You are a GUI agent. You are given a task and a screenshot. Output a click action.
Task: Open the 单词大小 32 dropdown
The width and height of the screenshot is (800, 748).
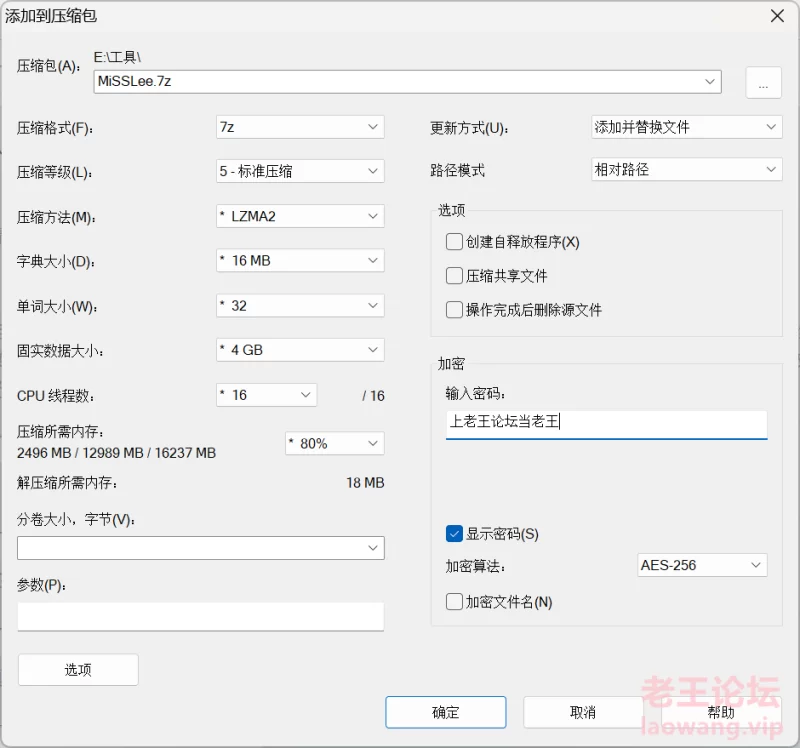[x=300, y=305]
